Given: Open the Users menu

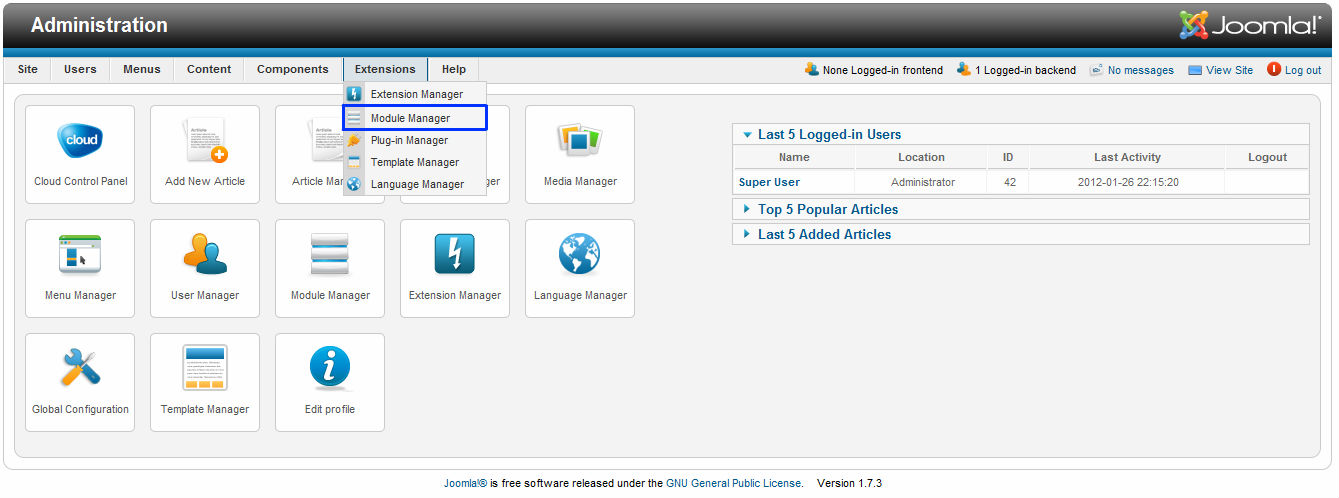Looking at the screenshot, I should 80,70.
